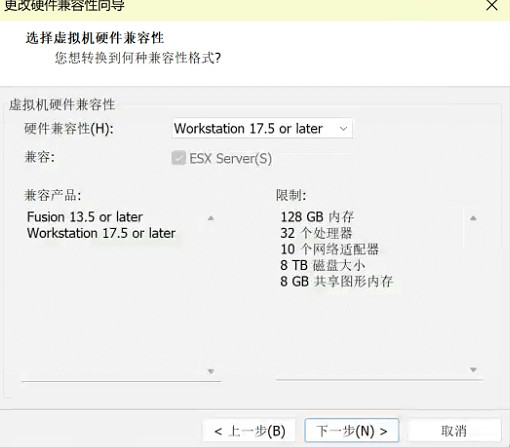Select the 10 个网络适配器 limit entry
This screenshot has height=447, width=510.
tap(329, 249)
